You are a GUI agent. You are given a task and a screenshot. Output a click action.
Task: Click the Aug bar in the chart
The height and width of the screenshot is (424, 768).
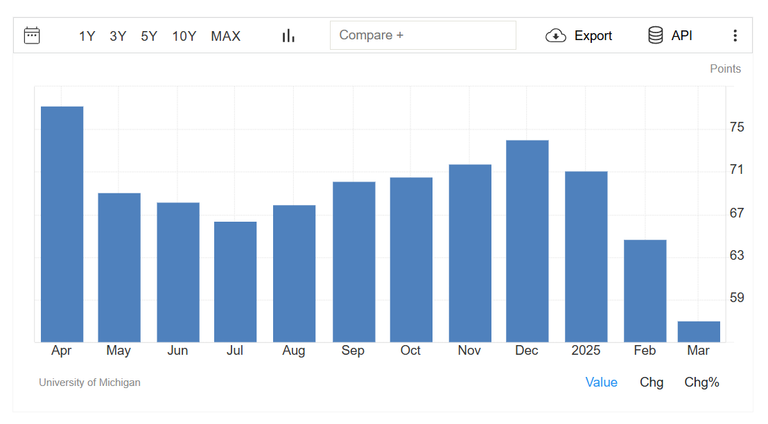point(294,274)
